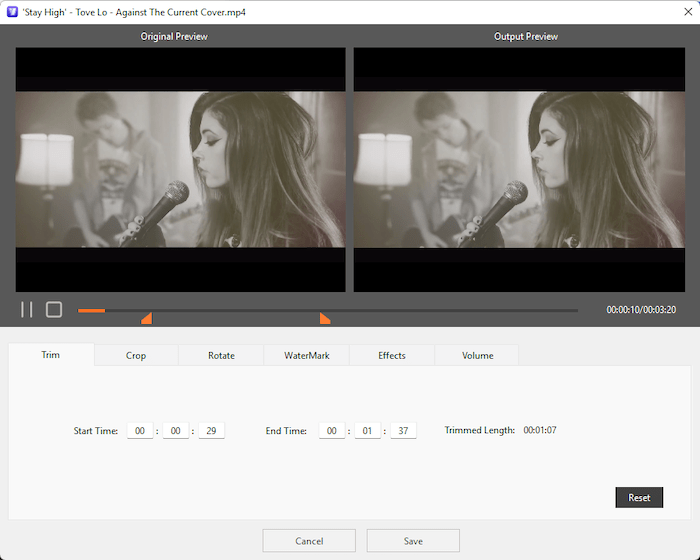Click the Output Preview video pane
This screenshot has height=560, width=700.
pyautogui.click(x=519, y=170)
